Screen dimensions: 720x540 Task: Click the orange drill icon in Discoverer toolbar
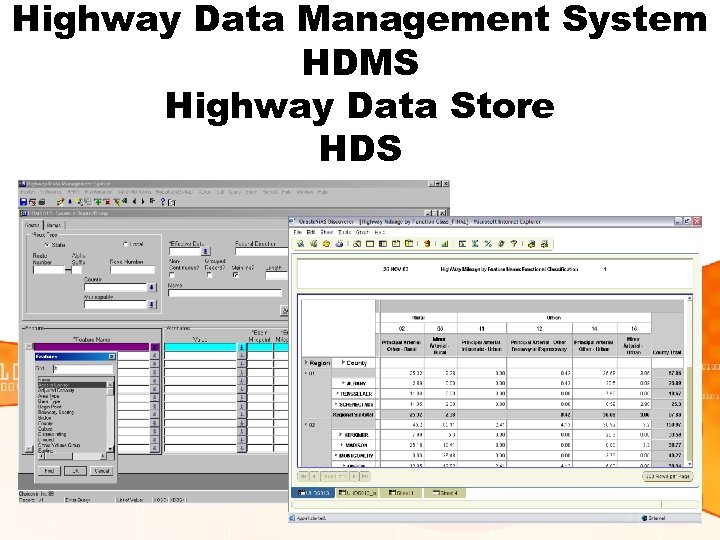[x=427, y=244]
